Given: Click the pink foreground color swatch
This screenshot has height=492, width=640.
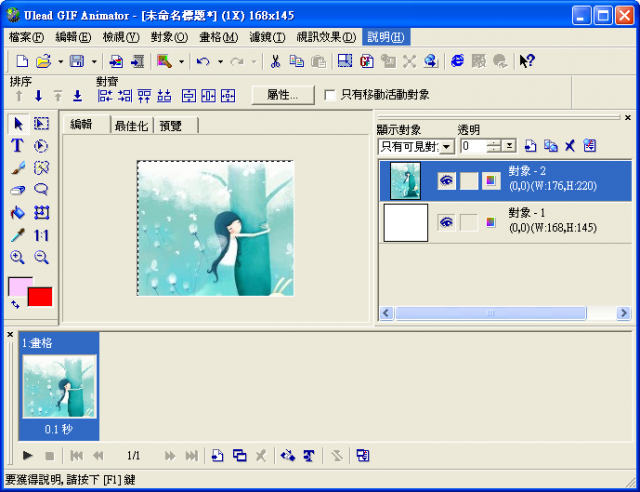Looking at the screenshot, I should pos(18,285).
